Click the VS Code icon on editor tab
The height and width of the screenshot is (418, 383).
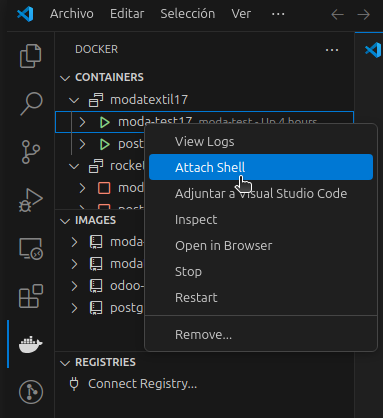373,50
